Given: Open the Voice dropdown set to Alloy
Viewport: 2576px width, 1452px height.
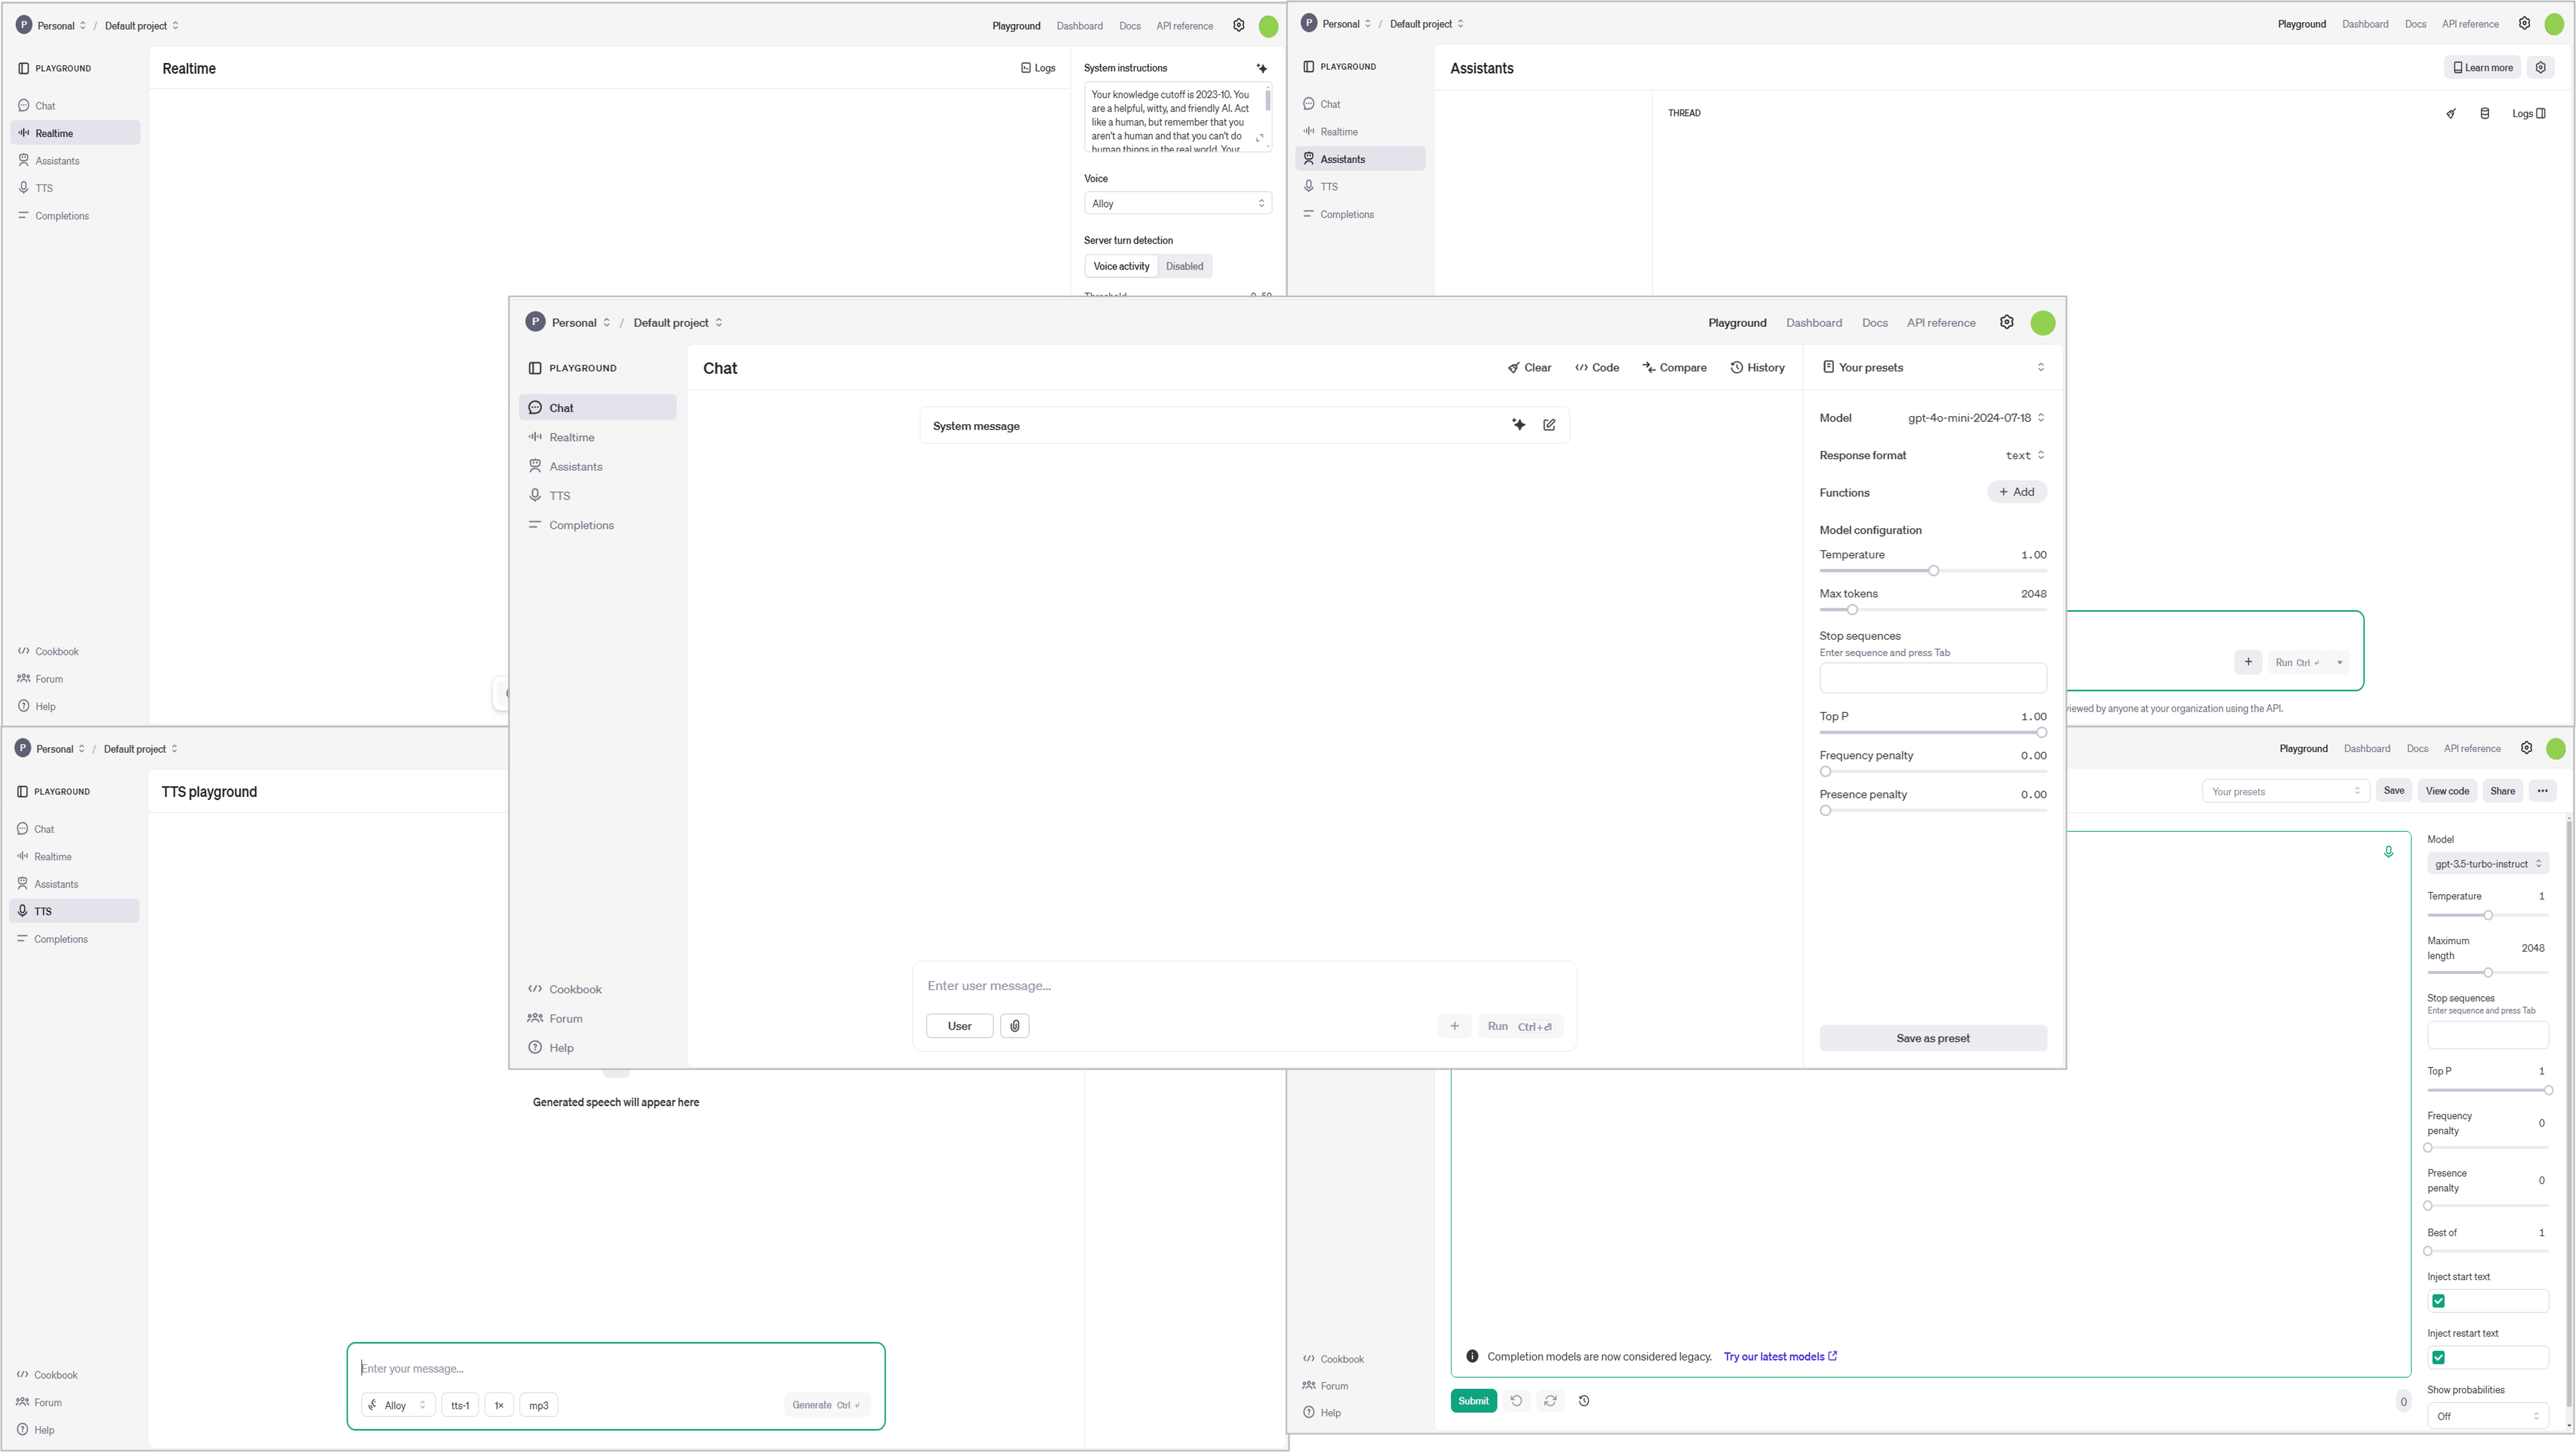Looking at the screenshot, I should coord(1177,203).
